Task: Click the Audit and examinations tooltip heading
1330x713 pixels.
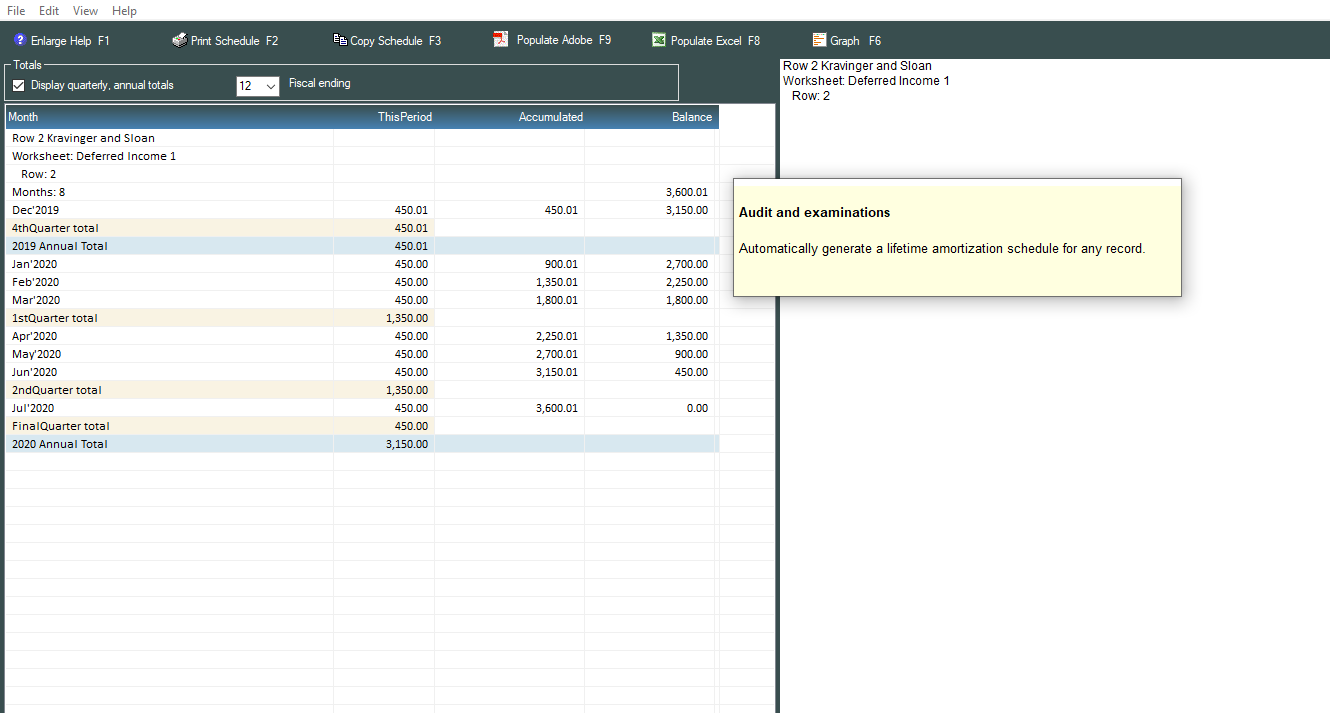Action: pos(814,213)
